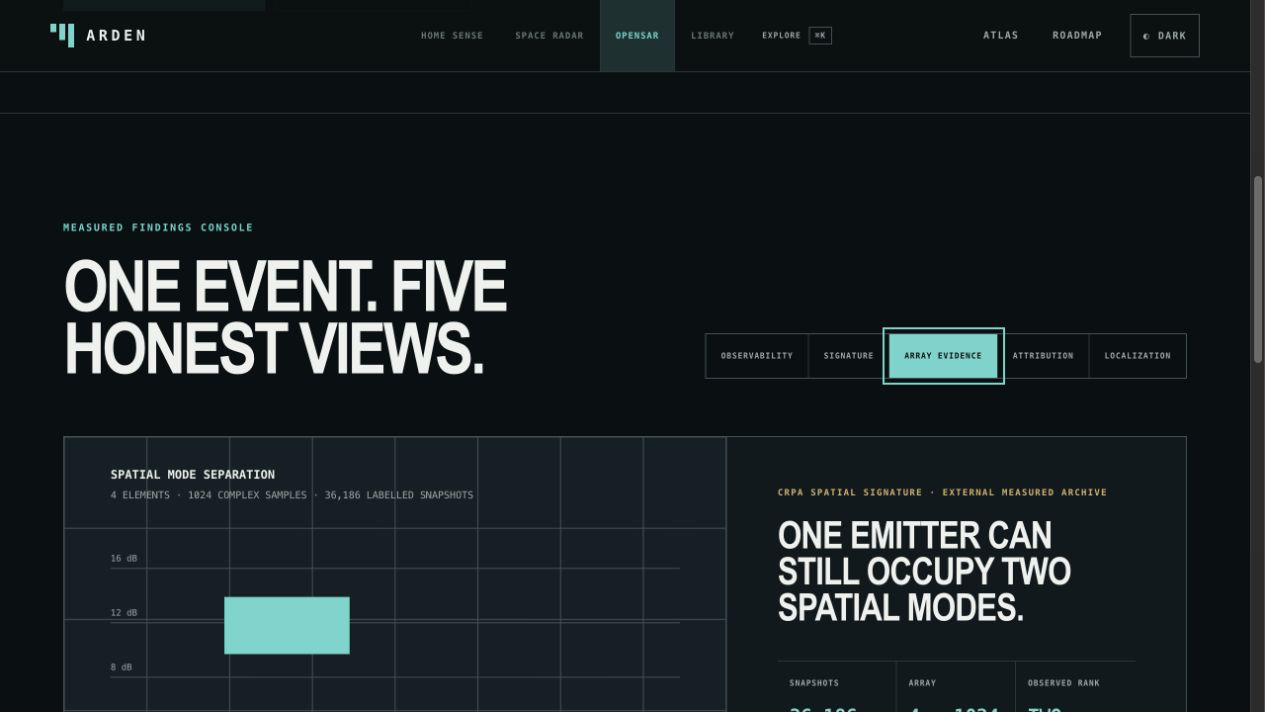Viewport: 1265px width, 712px height.
Task: Click the "Array" stat label
Action: coord(922,683)
